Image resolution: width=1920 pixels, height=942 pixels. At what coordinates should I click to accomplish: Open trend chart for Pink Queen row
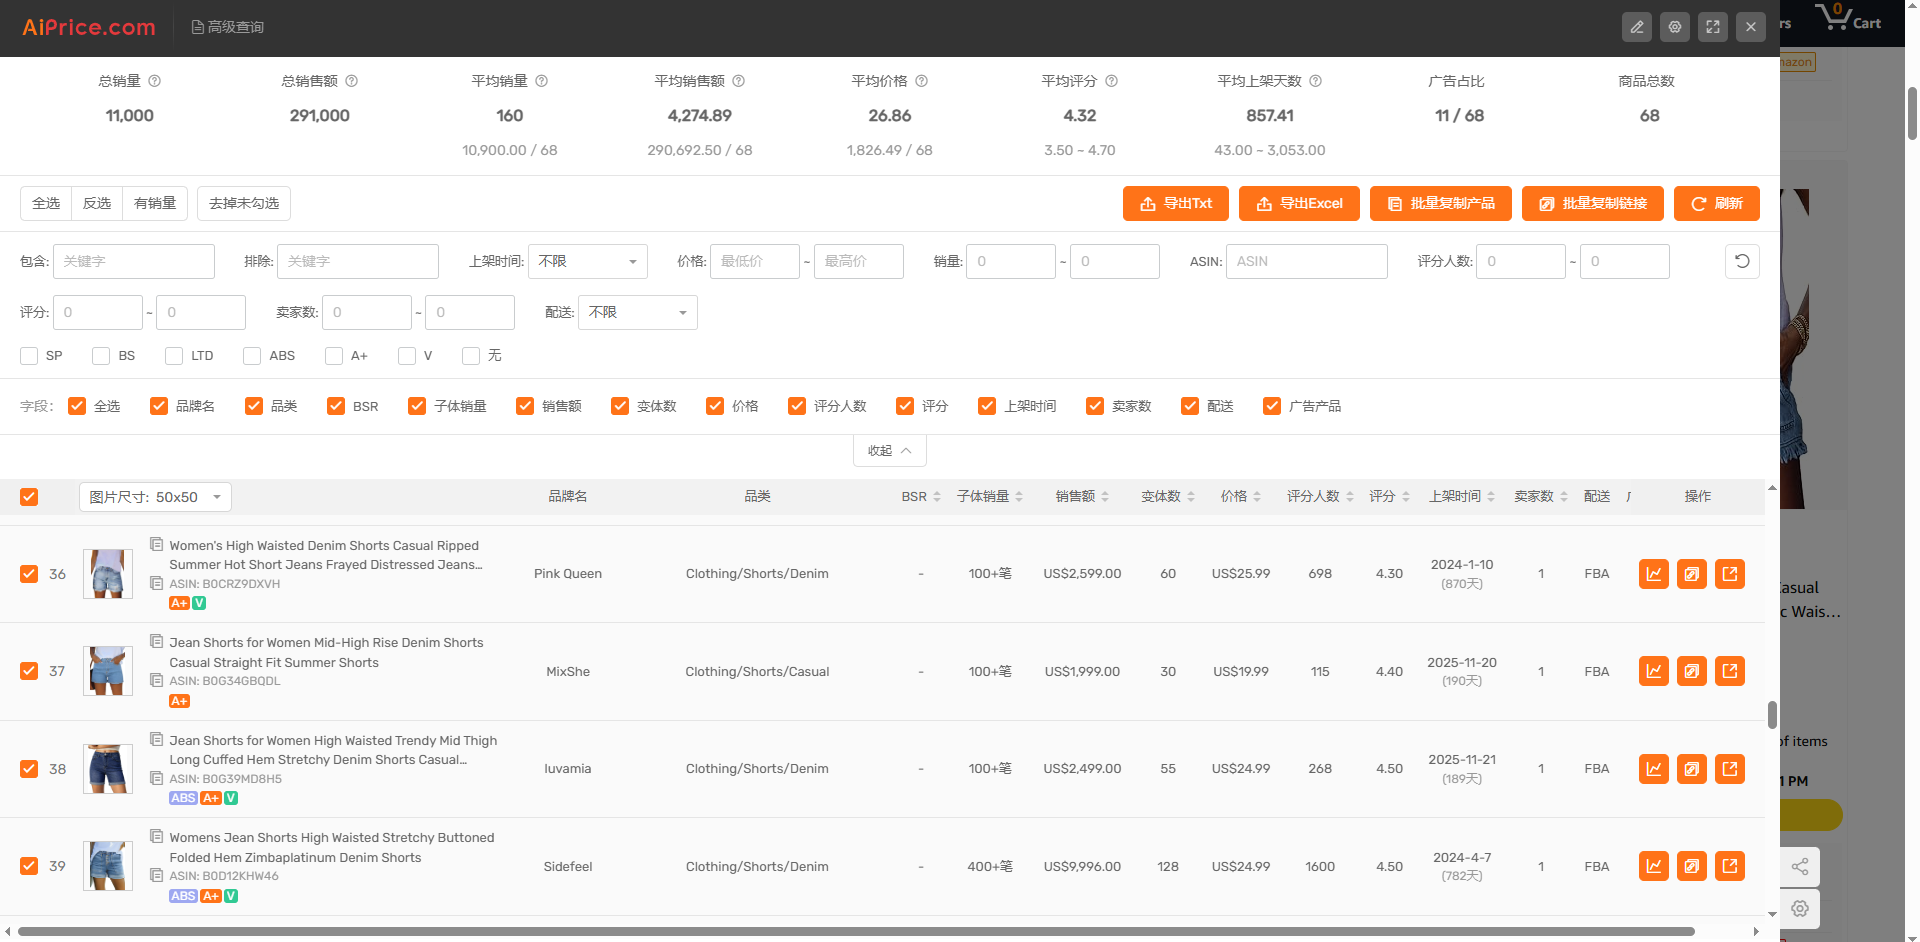[x=1654, y=574]
